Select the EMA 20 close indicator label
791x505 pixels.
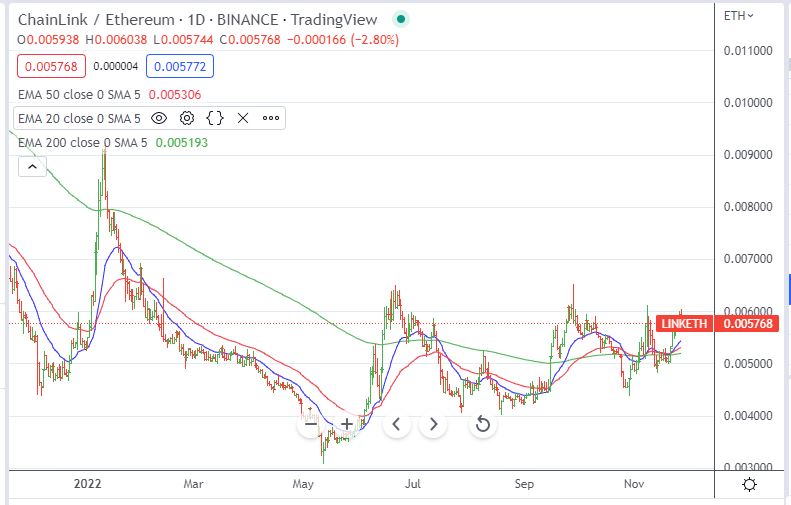click(x=79, y=119)
